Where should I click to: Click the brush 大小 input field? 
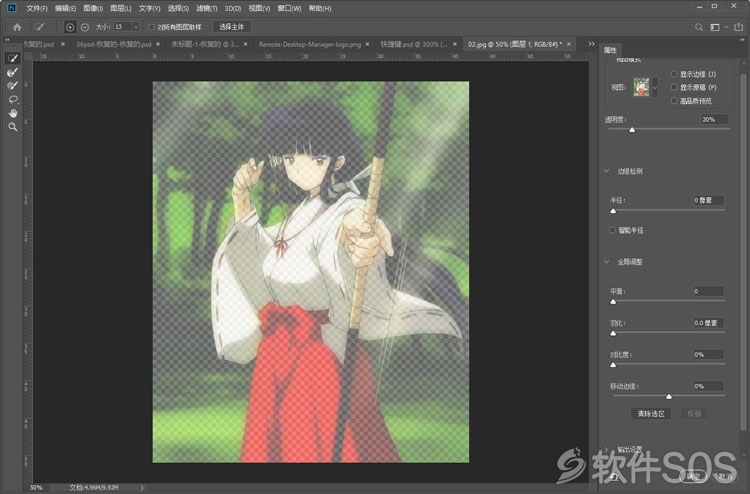(122, 27)
